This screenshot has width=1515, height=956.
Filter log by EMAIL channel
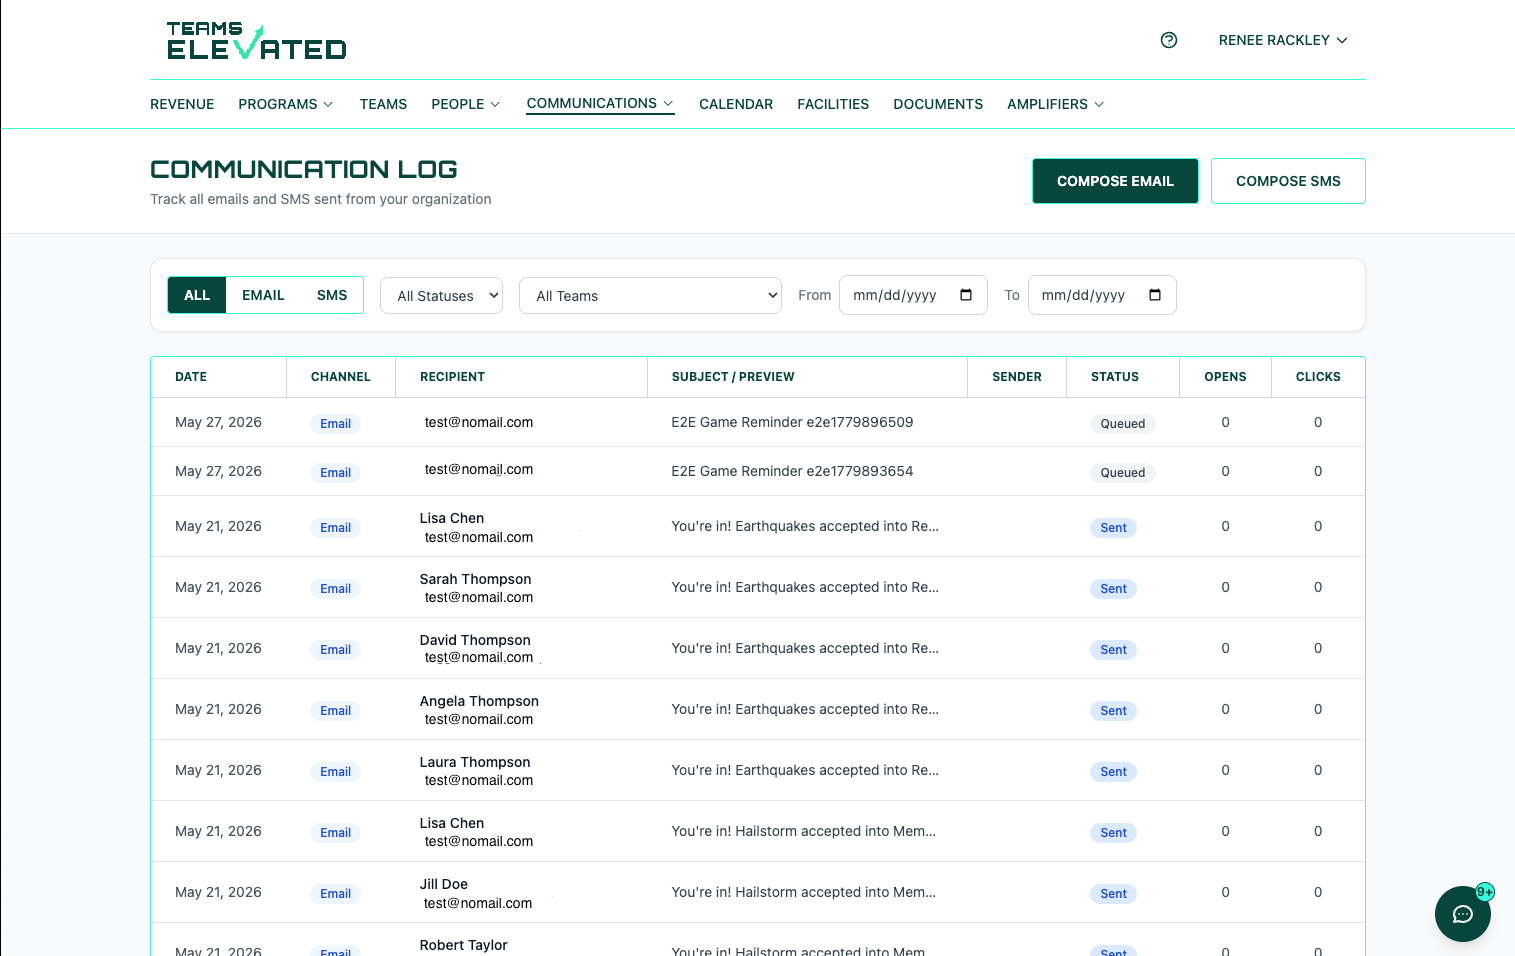tap(263, 295)
